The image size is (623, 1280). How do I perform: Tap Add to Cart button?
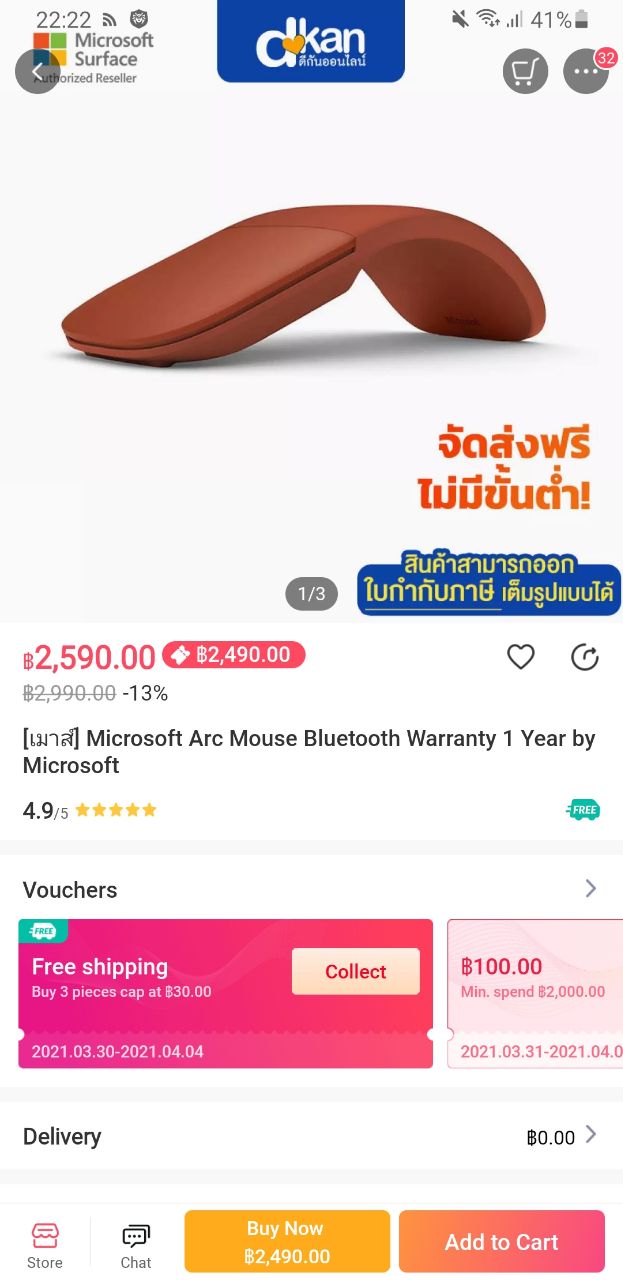click(x=502, y=1241)
